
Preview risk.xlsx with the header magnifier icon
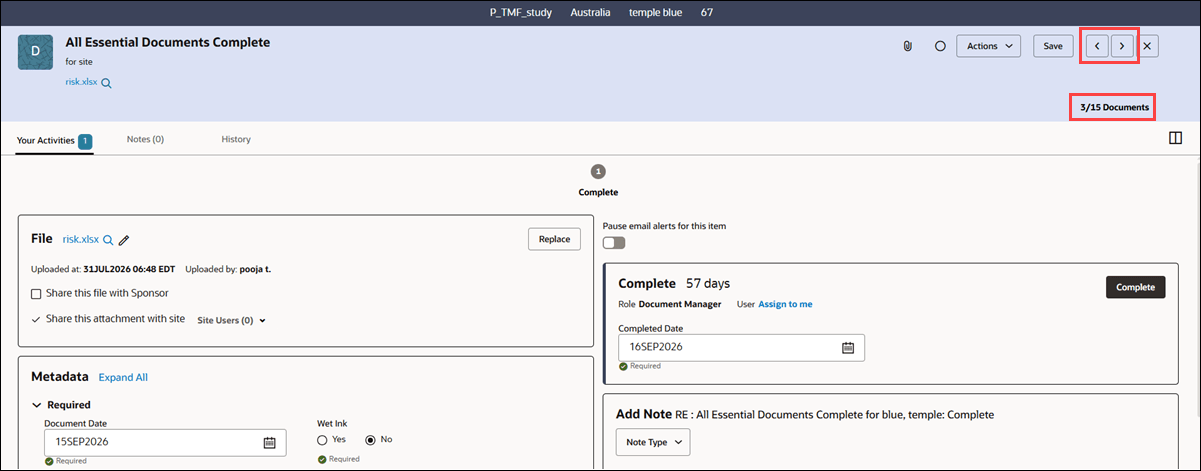pos(106,83)
